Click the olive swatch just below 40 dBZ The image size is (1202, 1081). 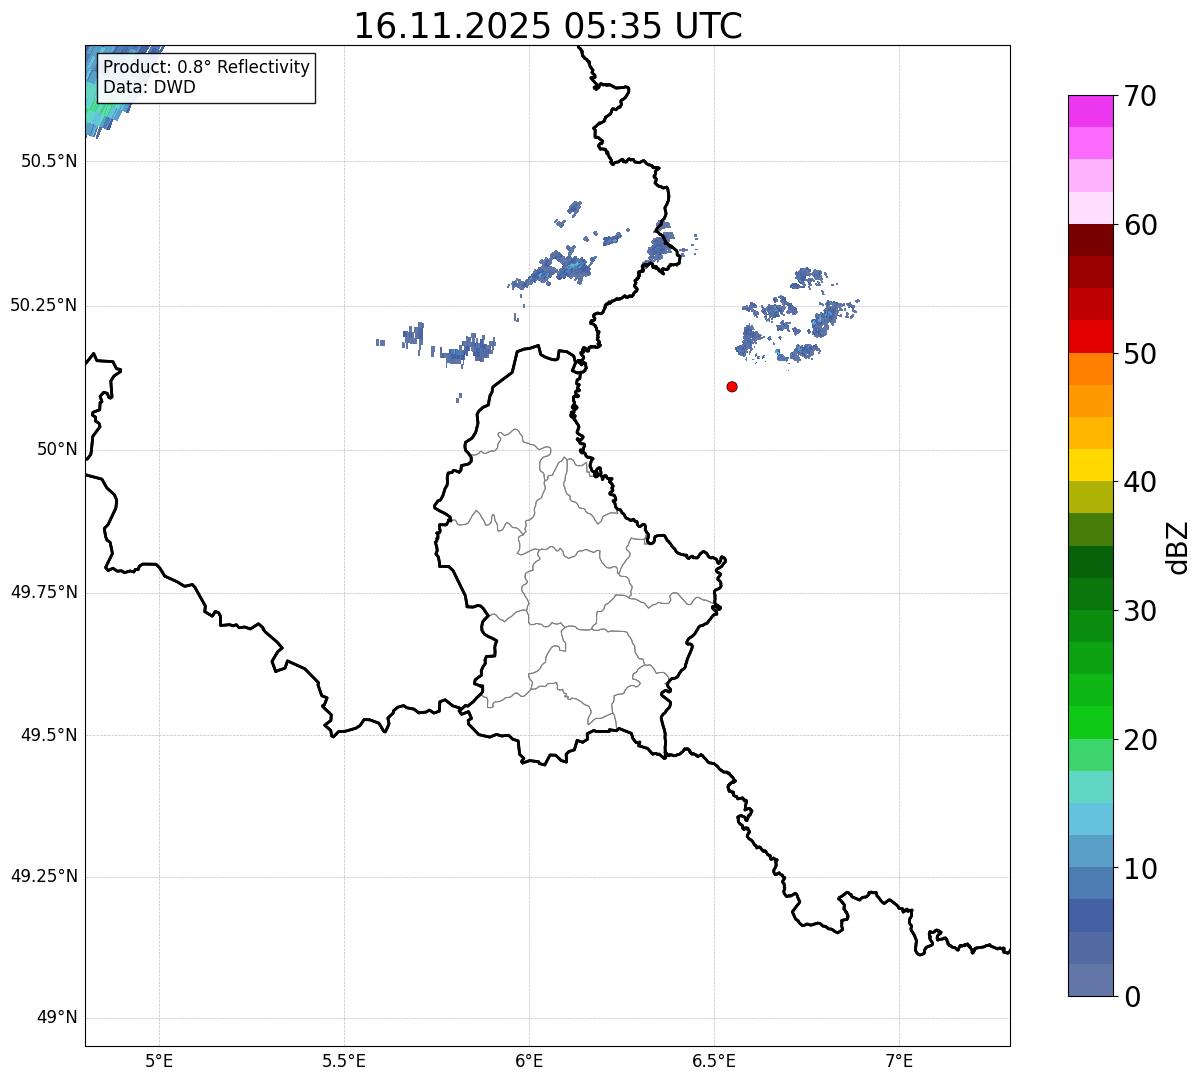coord(1090,497)
